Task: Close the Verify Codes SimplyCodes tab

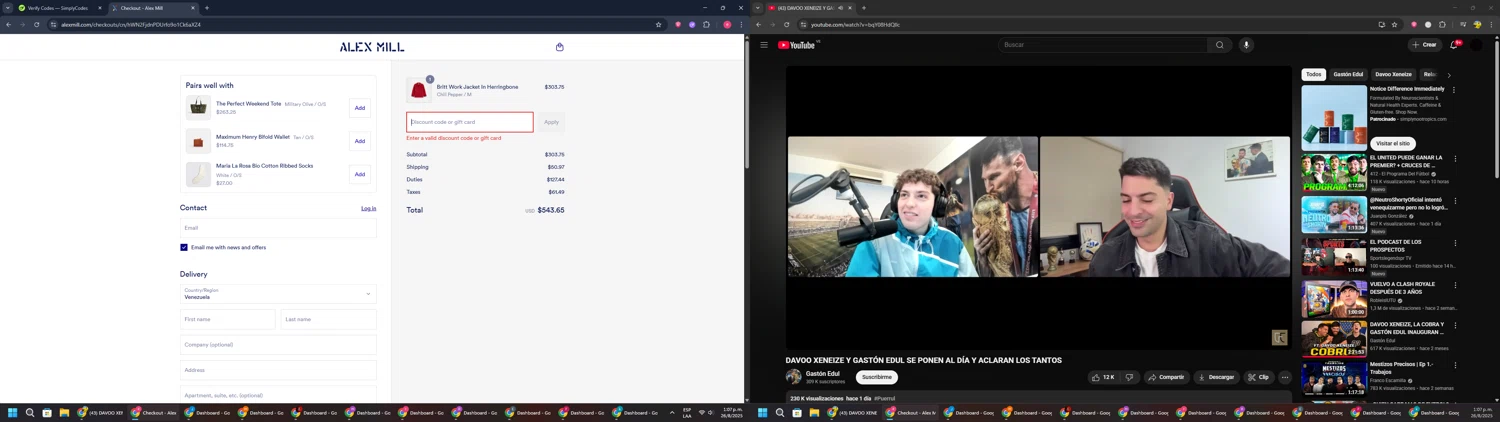Action: click(x=99, y=8)
